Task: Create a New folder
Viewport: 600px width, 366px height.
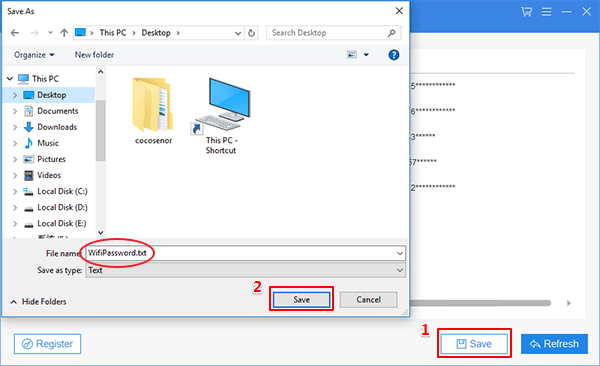Action: pyautogui.click(x=94, y=55)
